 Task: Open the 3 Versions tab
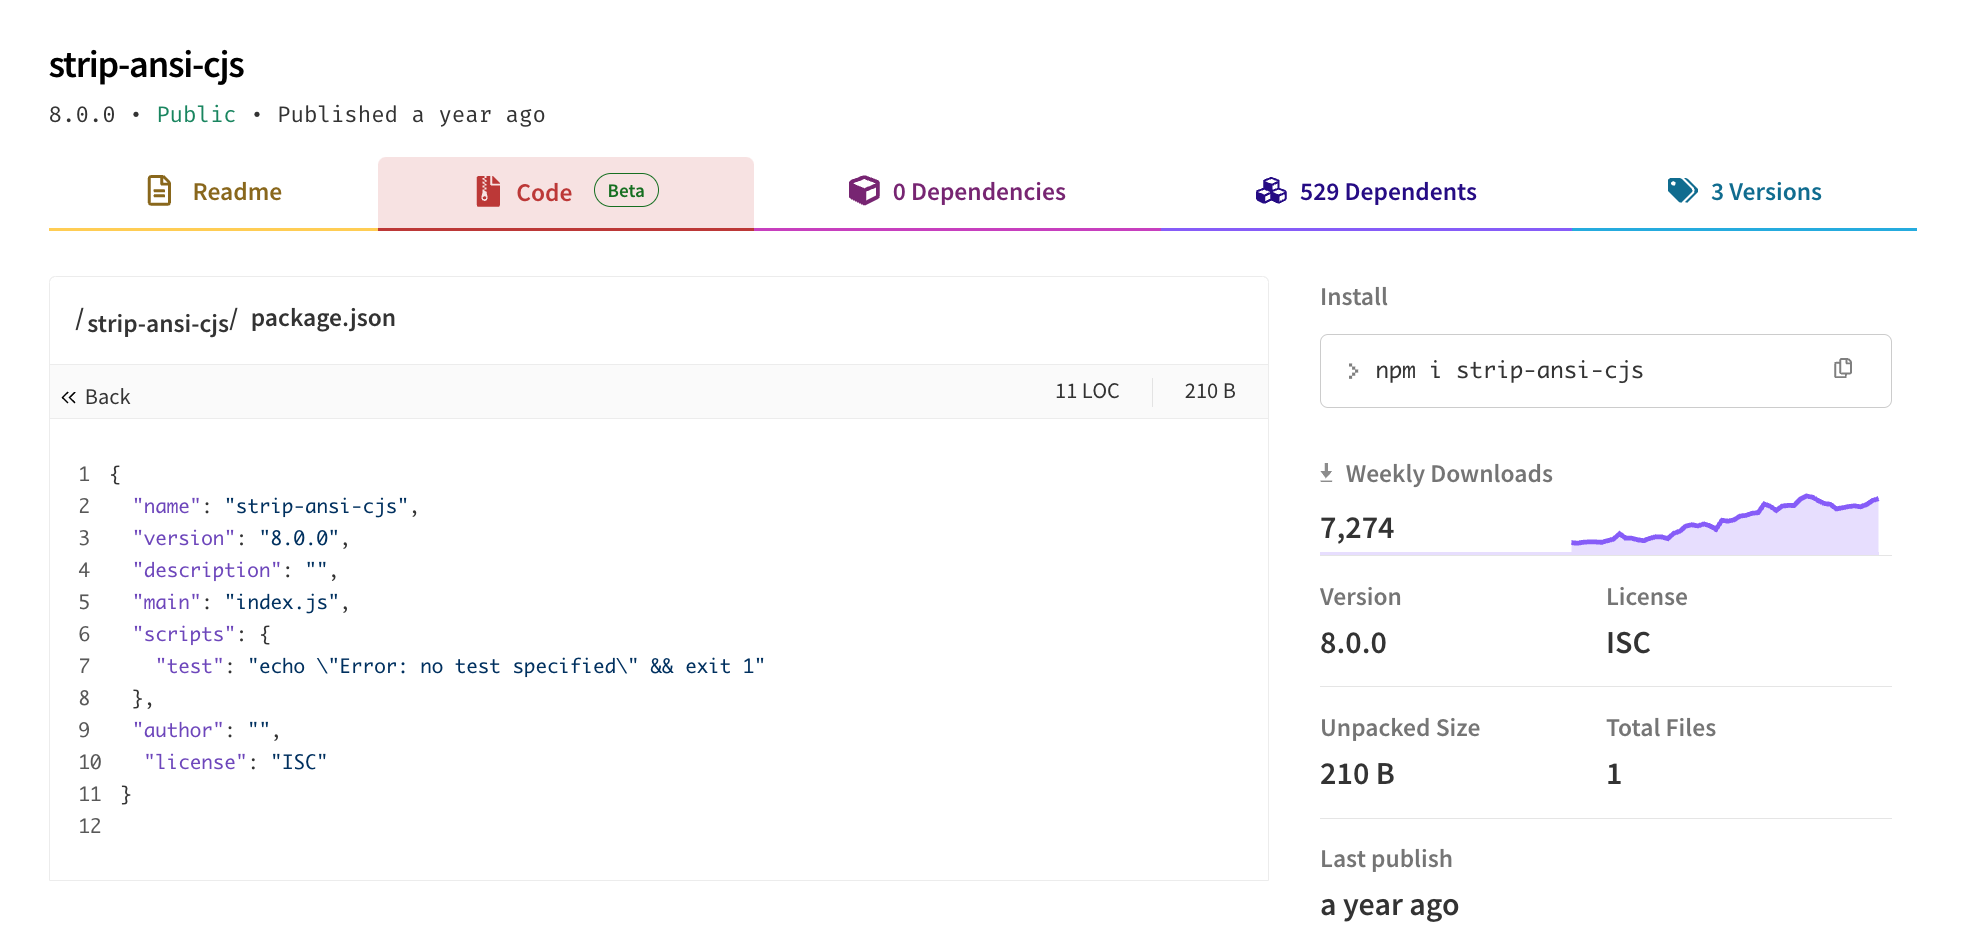click(x=1765, y=192)
